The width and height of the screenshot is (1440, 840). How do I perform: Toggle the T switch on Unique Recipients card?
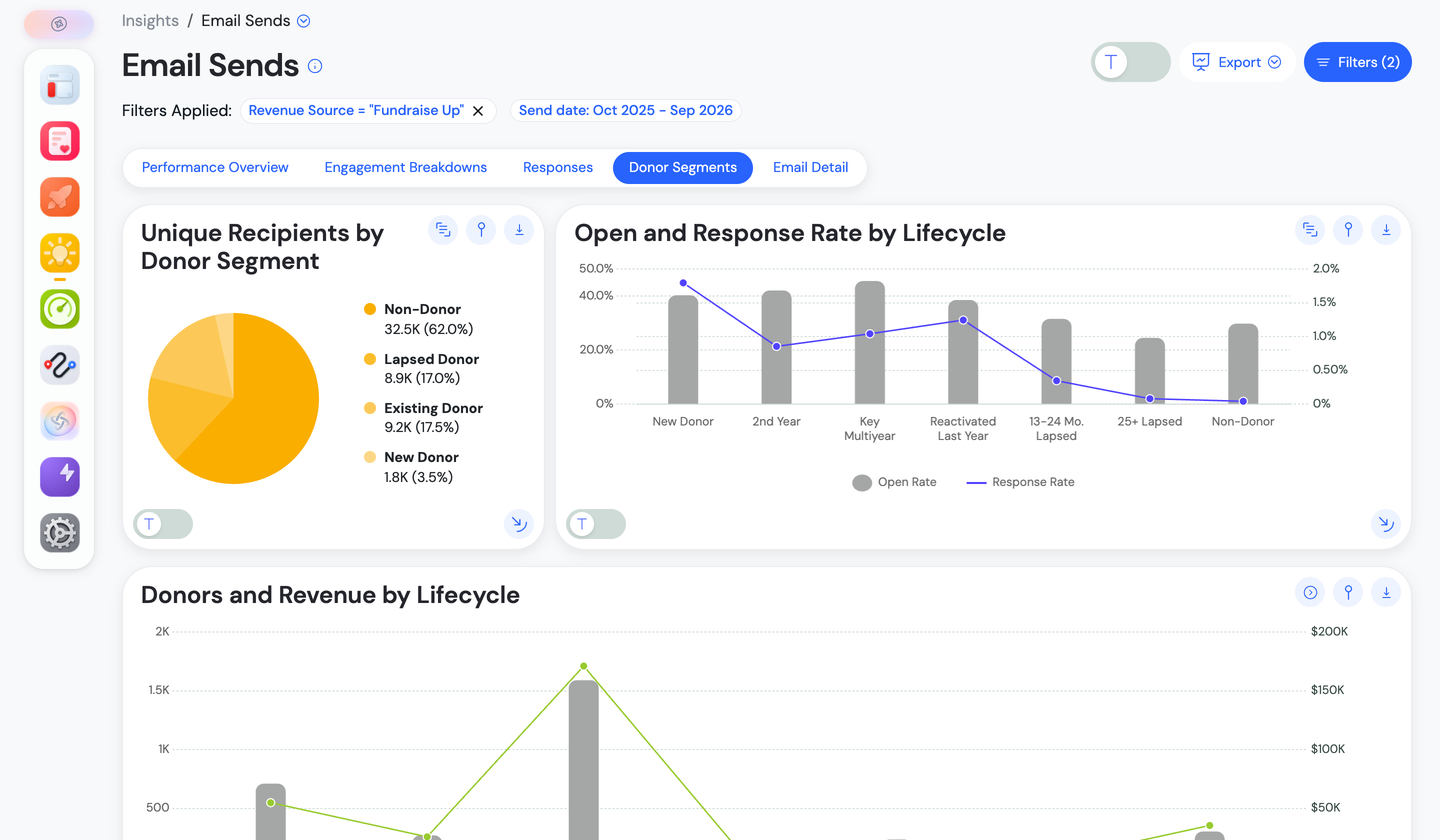(163, 524)
